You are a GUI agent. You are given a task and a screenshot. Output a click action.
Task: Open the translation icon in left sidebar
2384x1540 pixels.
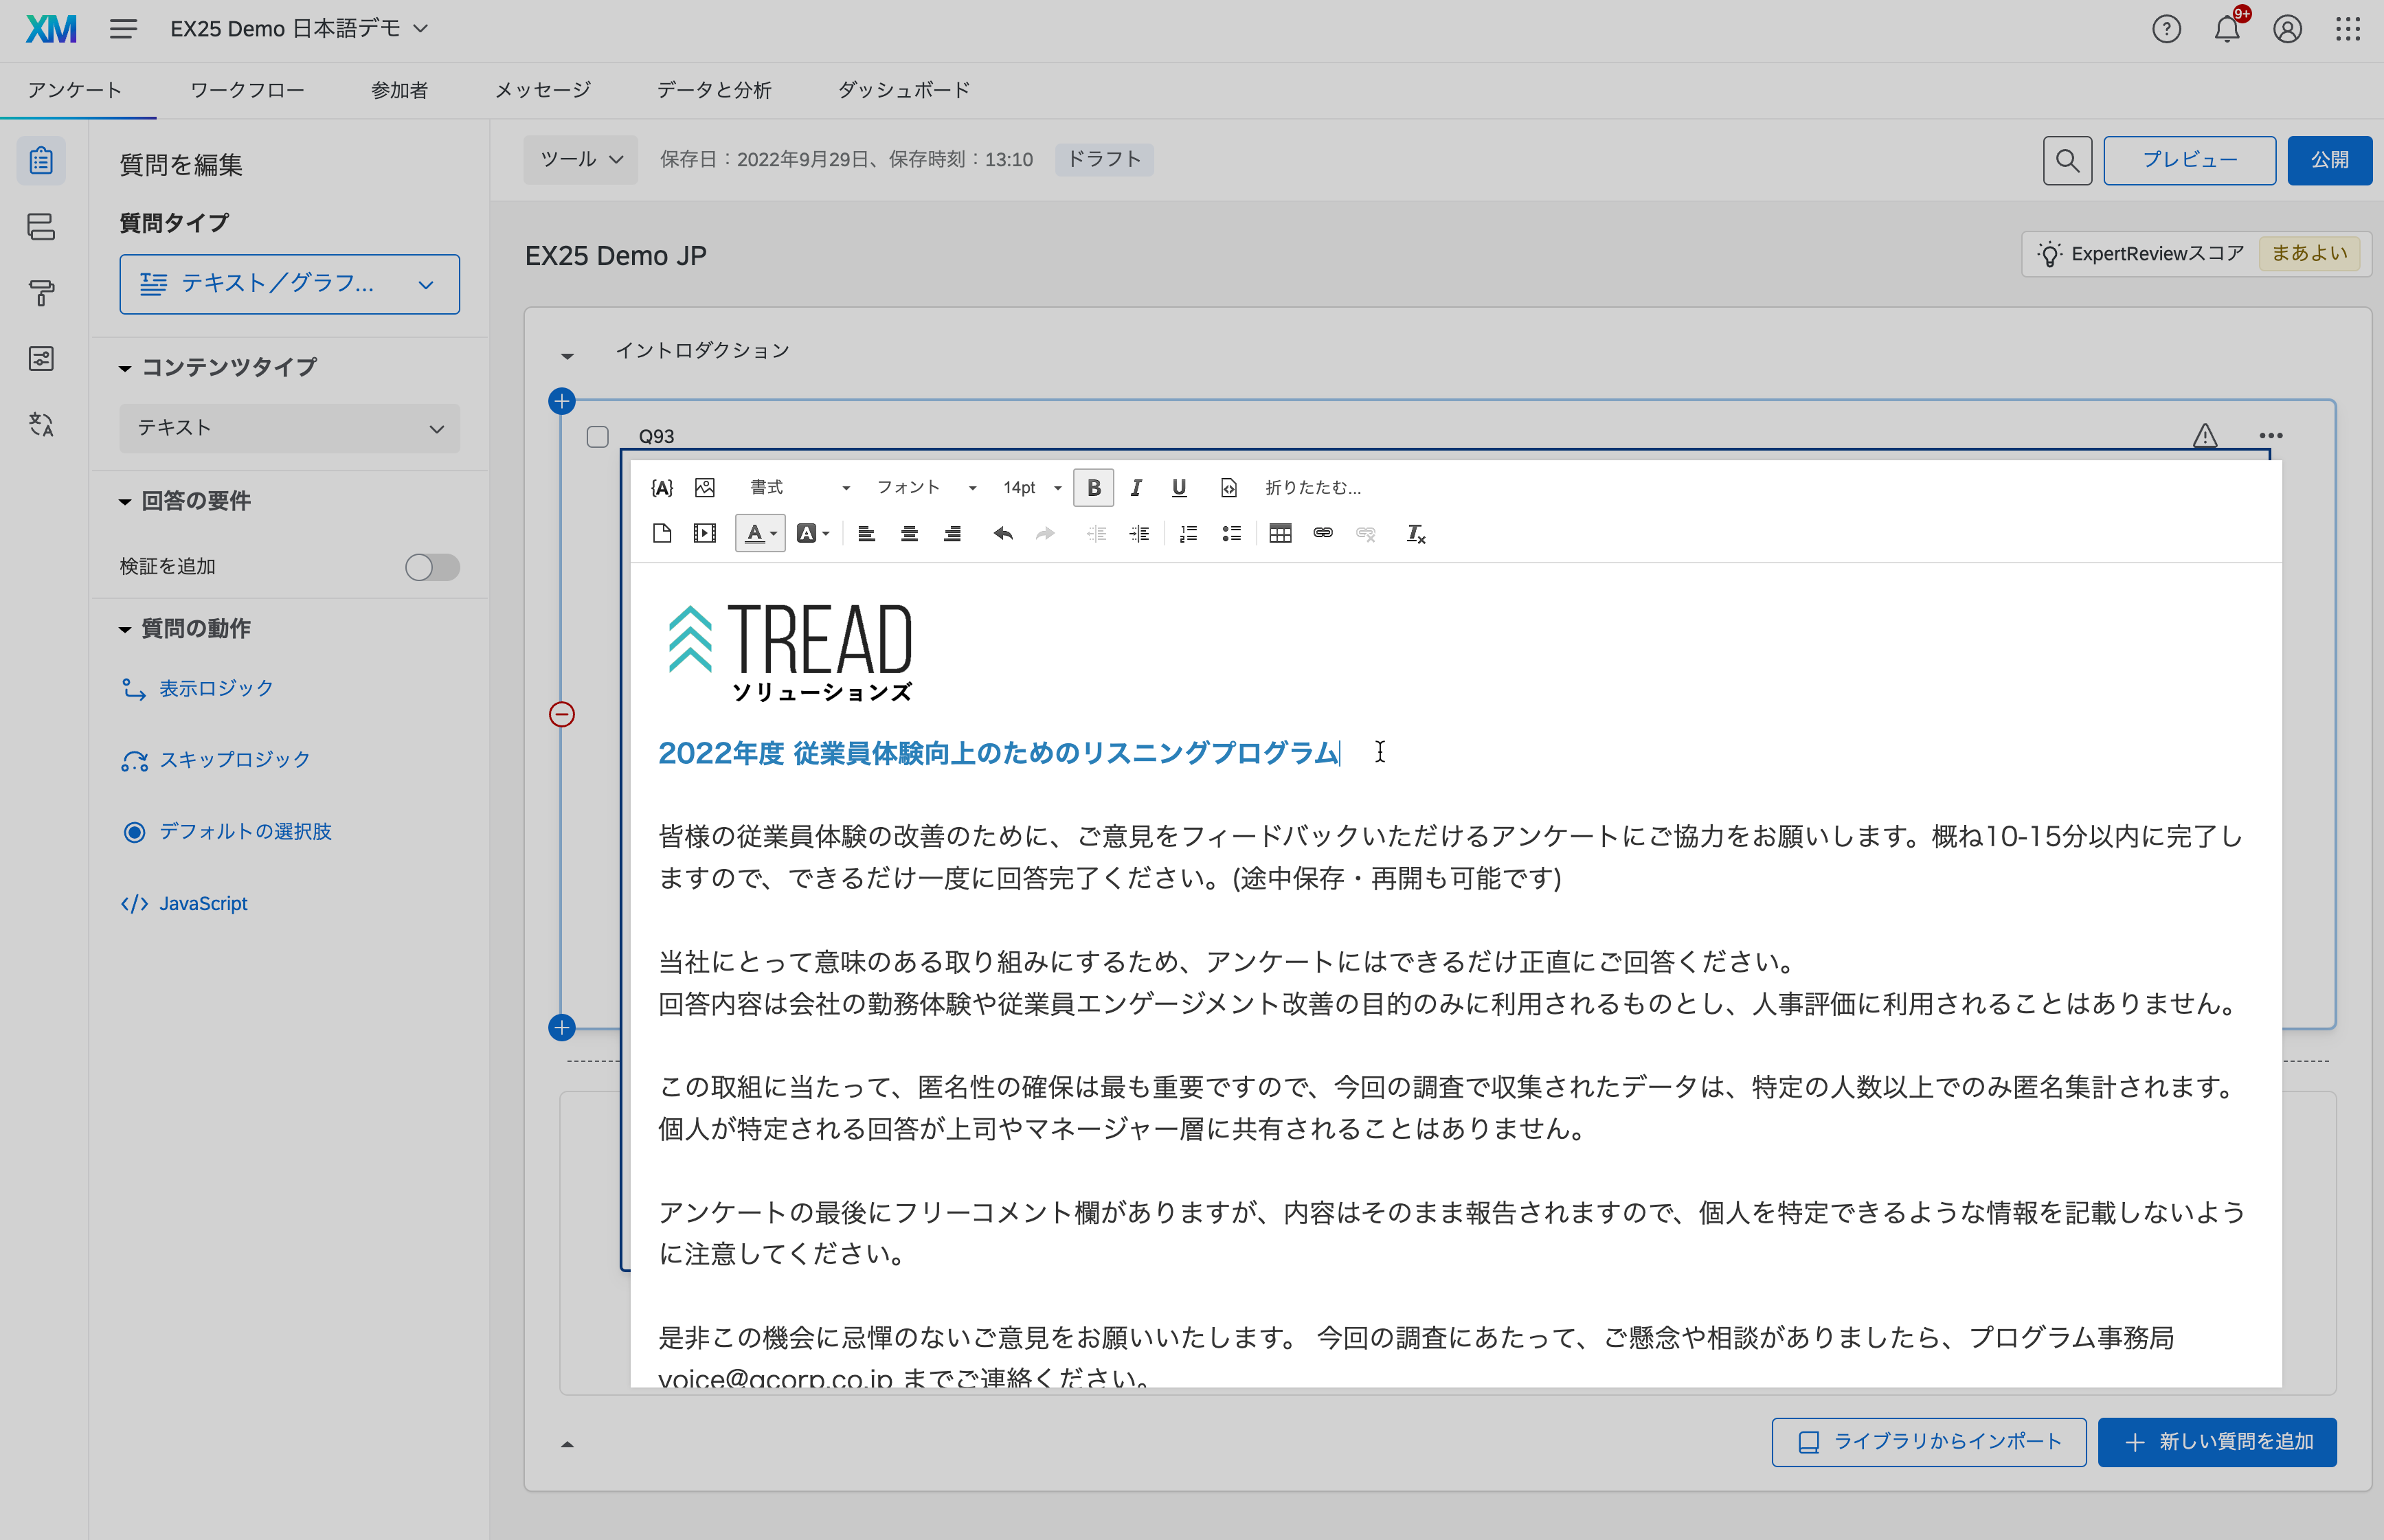coord(41,425)
